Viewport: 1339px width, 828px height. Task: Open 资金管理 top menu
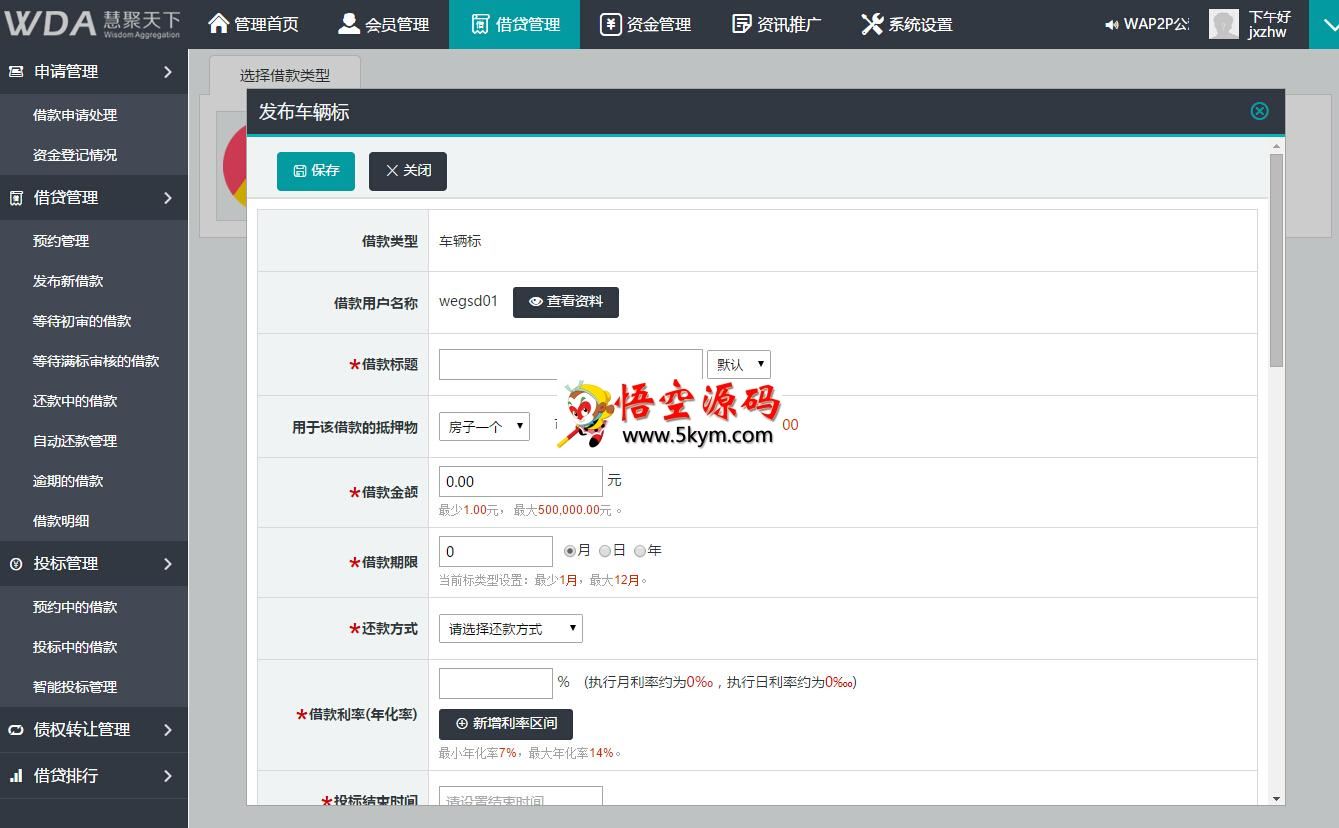pyautogui.click(x=646, y=24)
